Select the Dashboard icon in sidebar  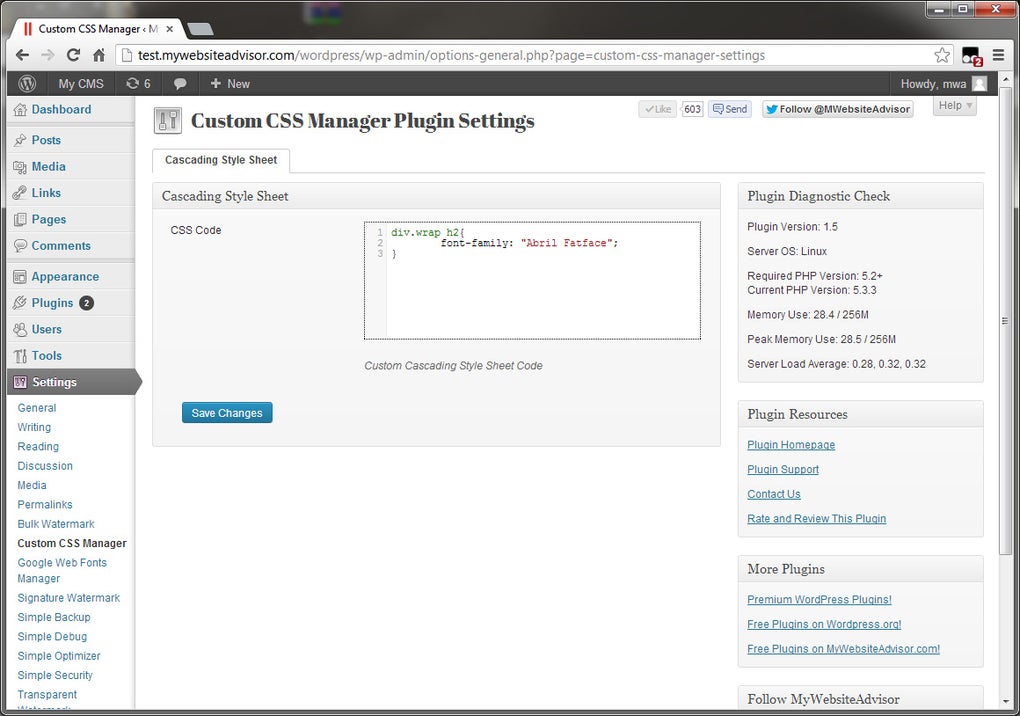point(22,108)
